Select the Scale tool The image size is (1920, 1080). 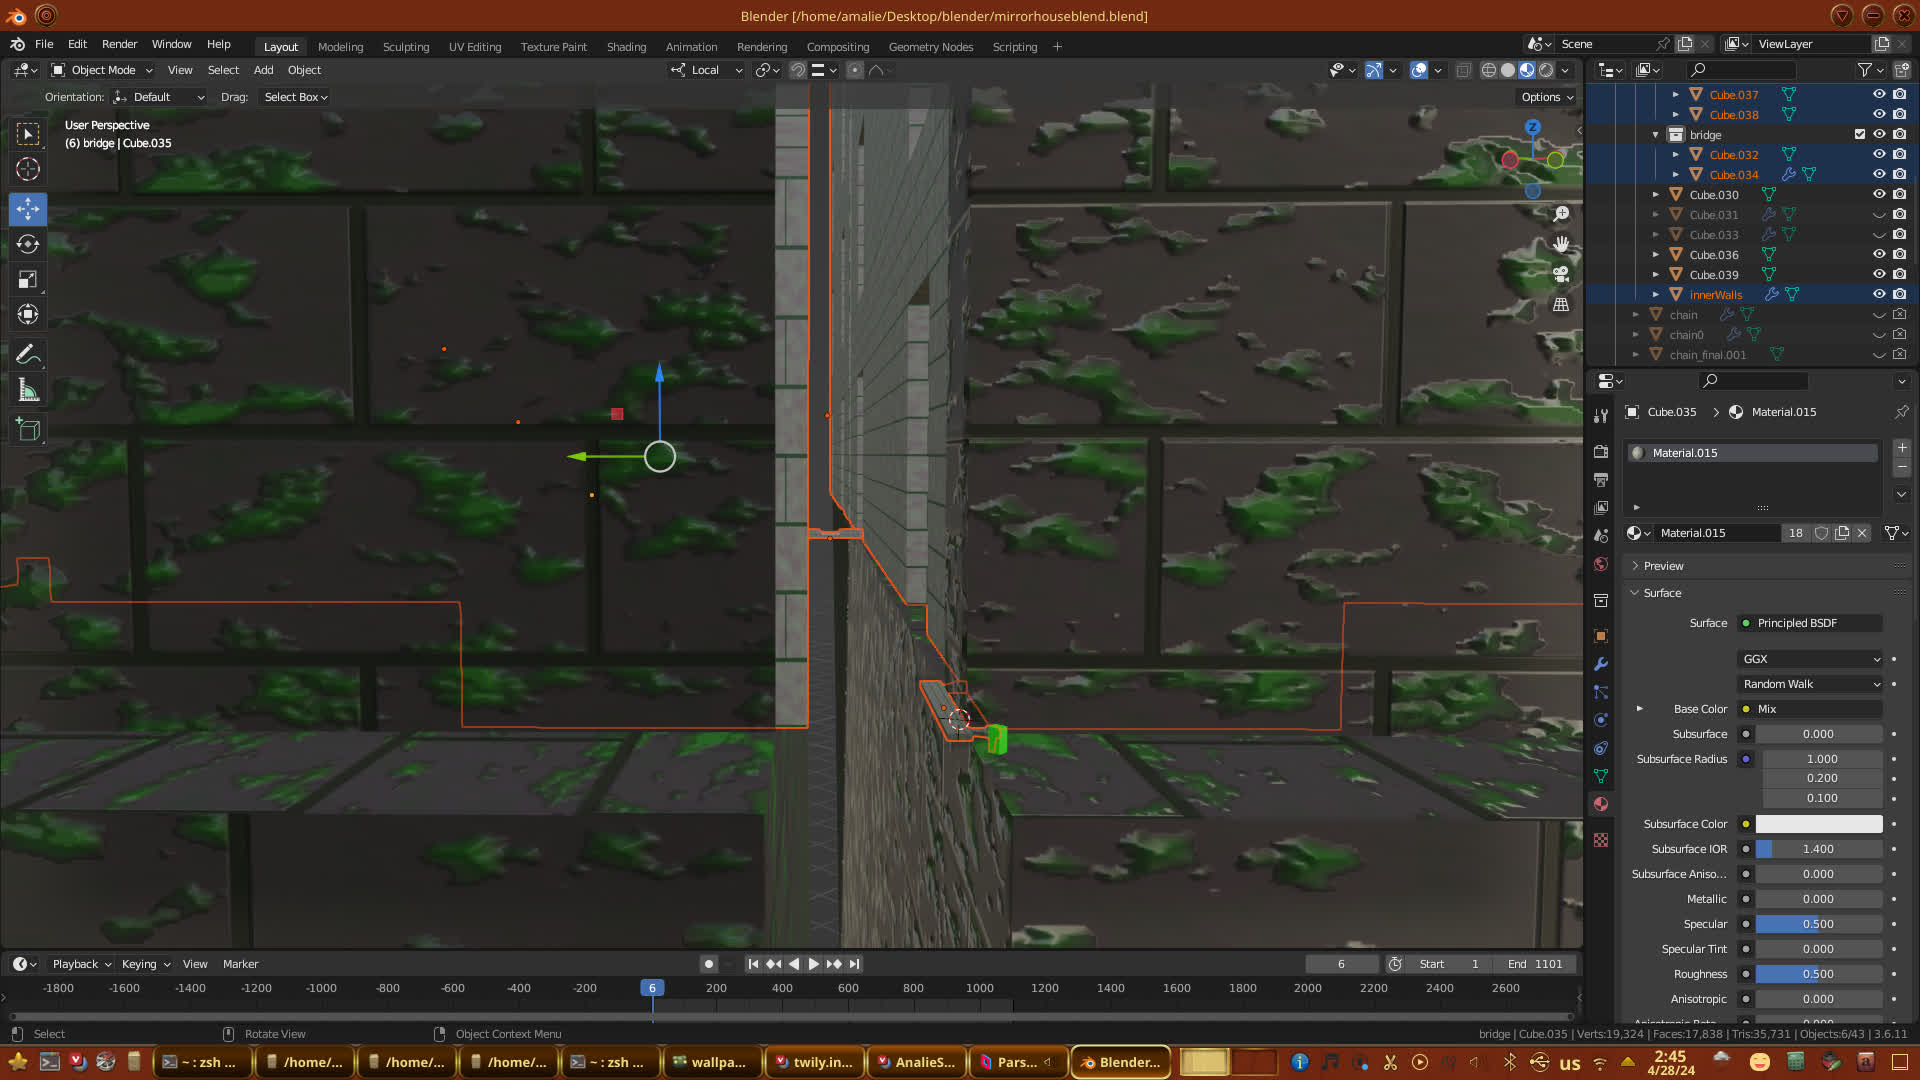[x=28, y=280]
